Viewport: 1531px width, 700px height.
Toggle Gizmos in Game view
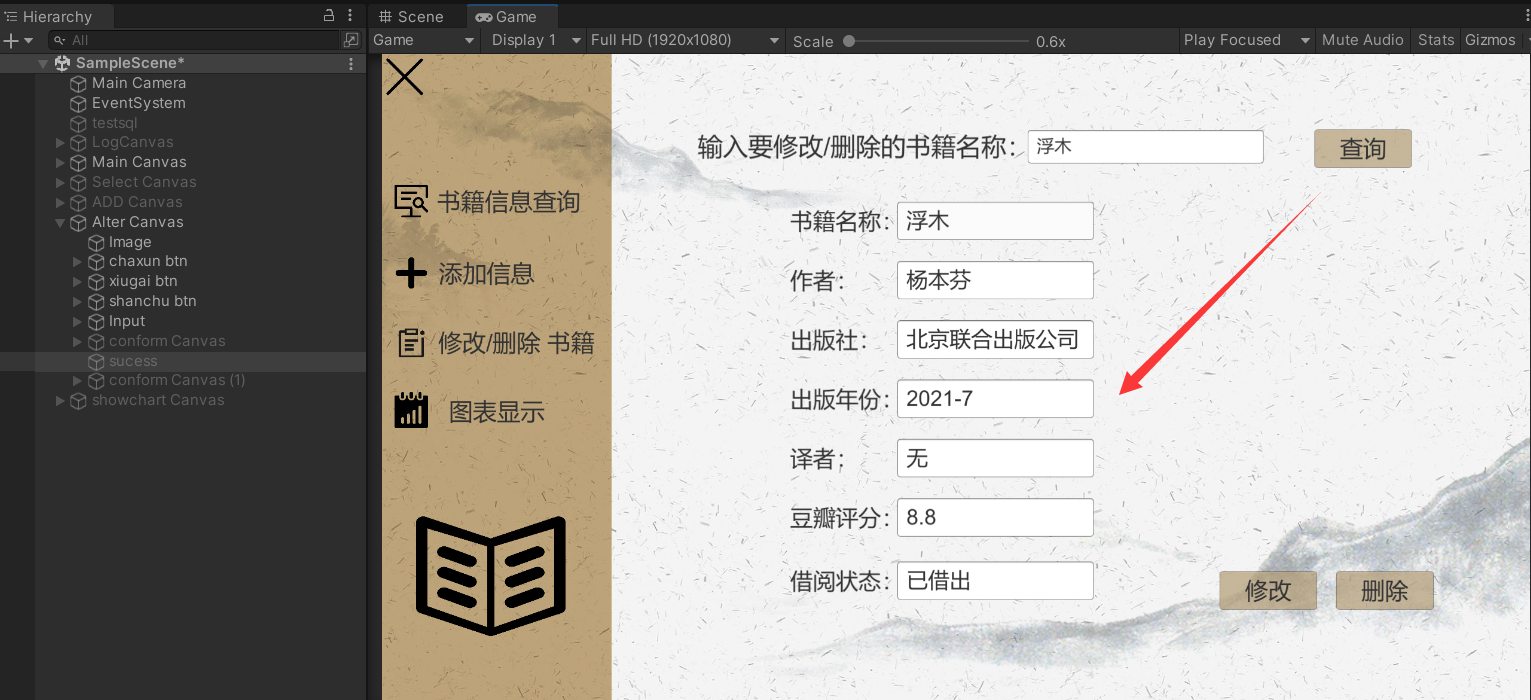[x=1490, y=40]
